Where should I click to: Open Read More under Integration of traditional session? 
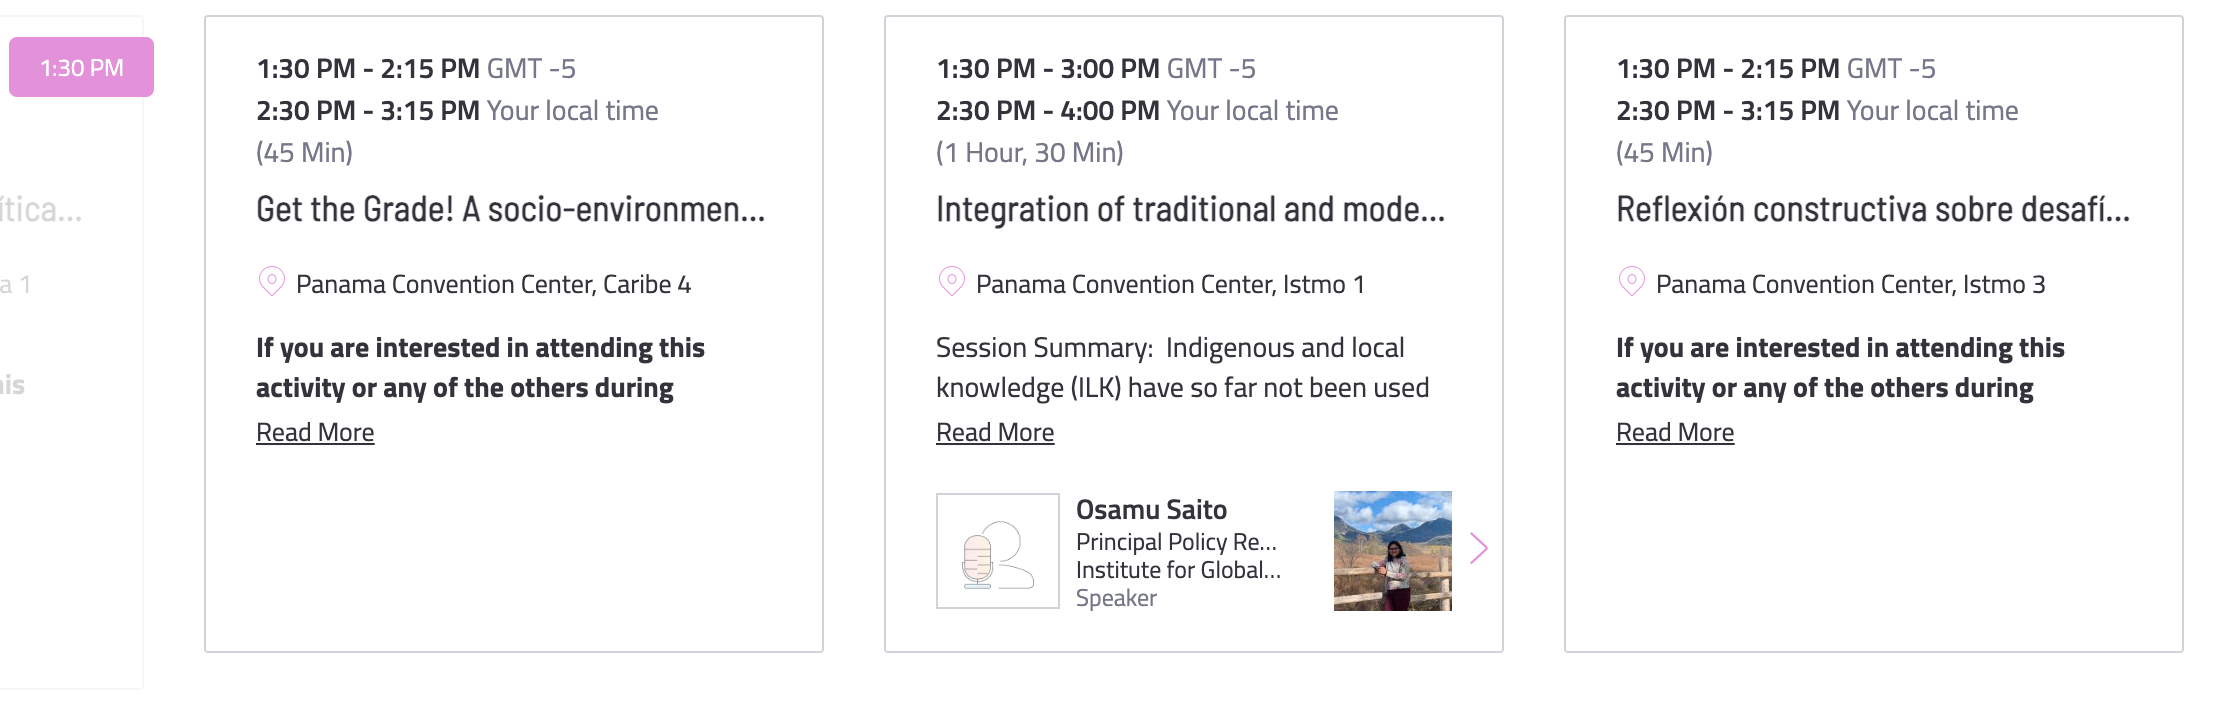995,432
